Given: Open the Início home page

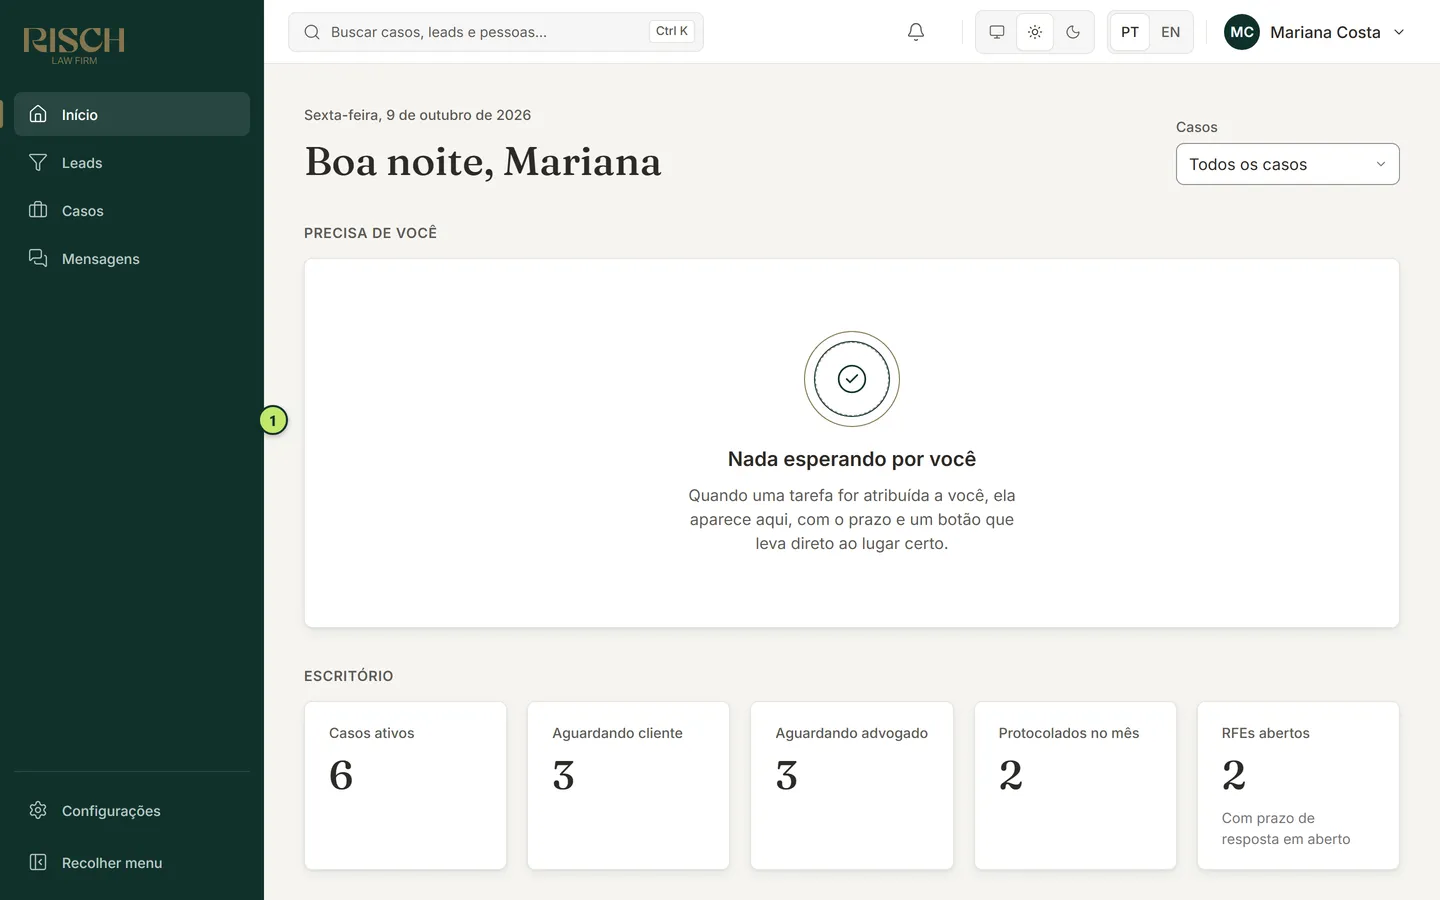Looking at the screenshot, I should [x=132, y=114].
